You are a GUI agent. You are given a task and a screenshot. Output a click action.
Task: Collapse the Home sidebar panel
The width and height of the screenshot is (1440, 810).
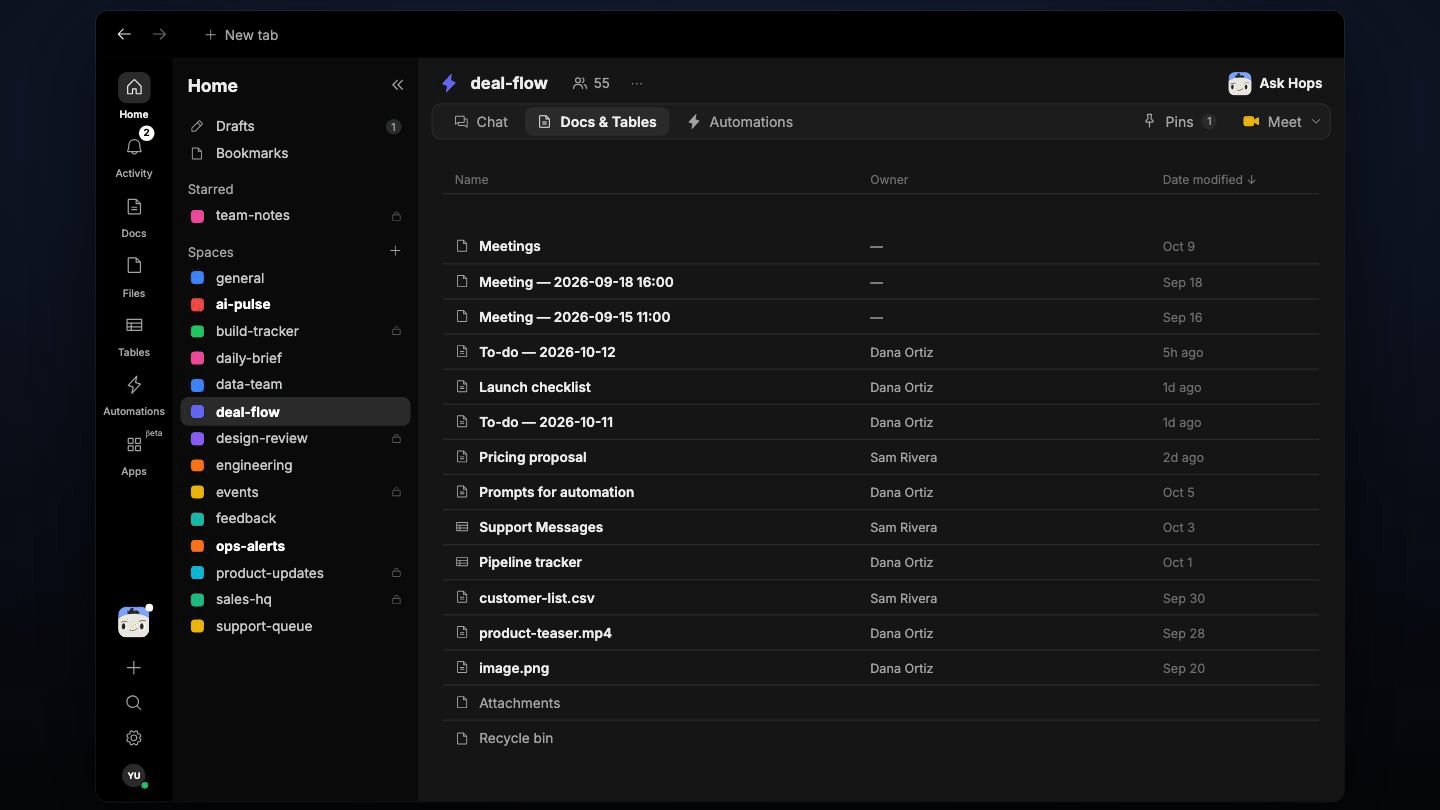(x=397, y=85)
